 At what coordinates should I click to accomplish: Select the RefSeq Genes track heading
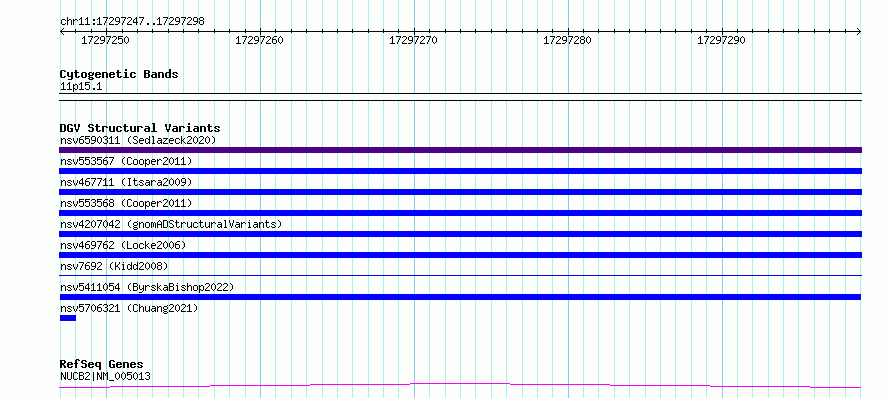[x=102, y=365]
